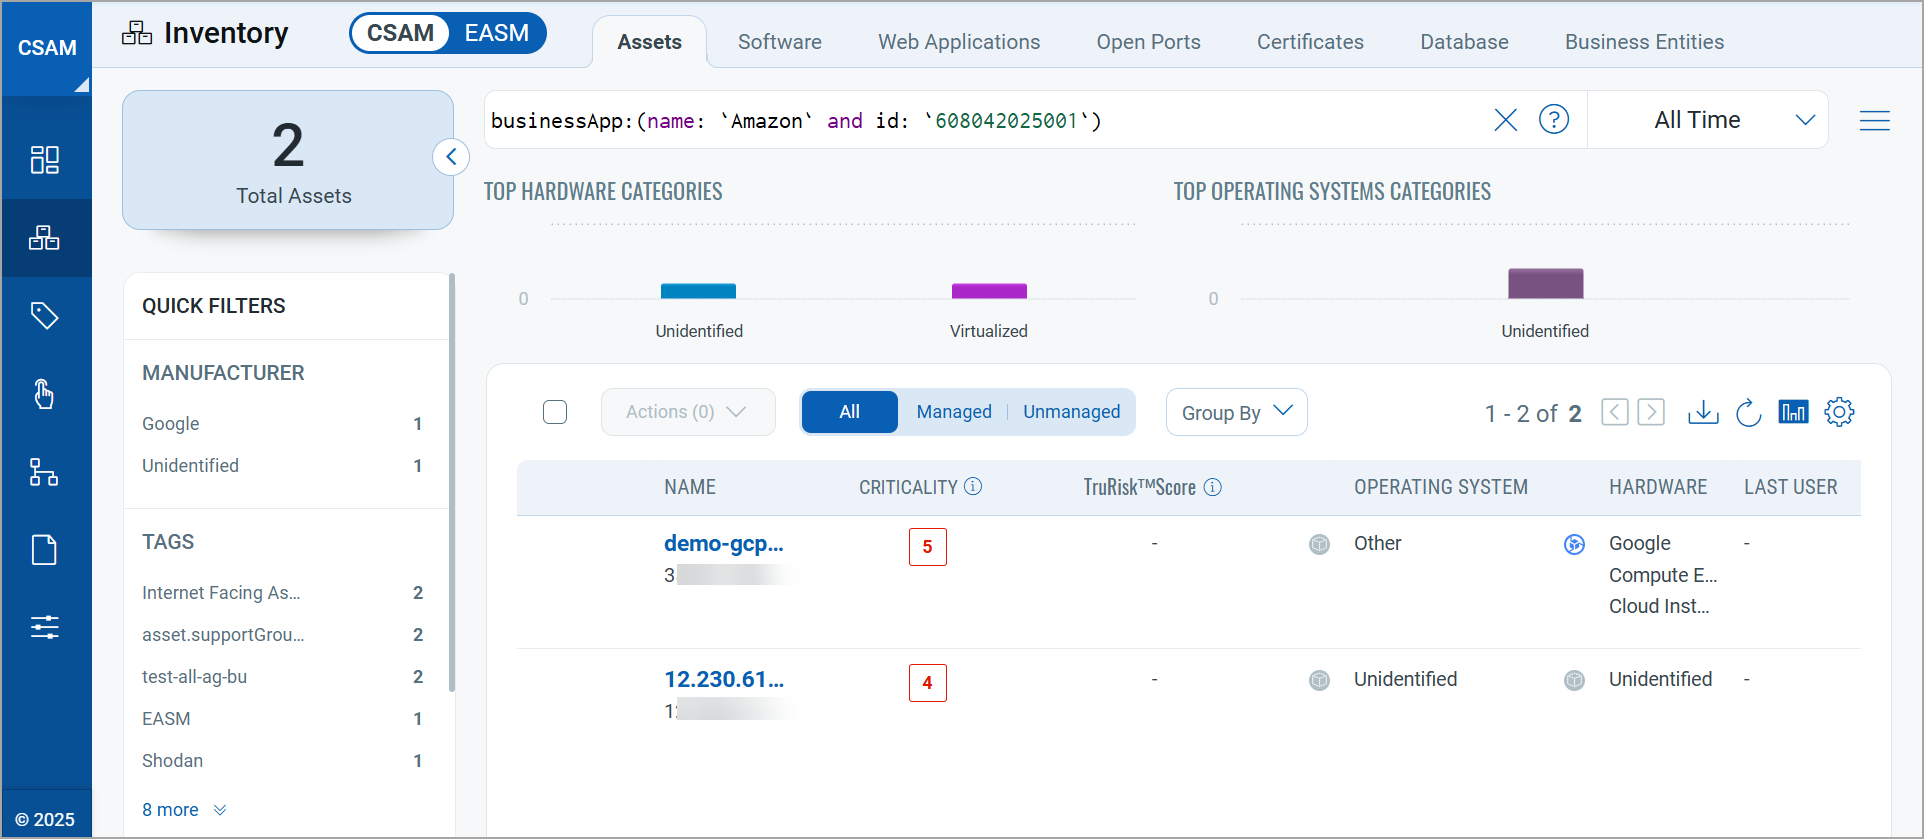Click the criticality 5 badge

[x=927, y=547]
